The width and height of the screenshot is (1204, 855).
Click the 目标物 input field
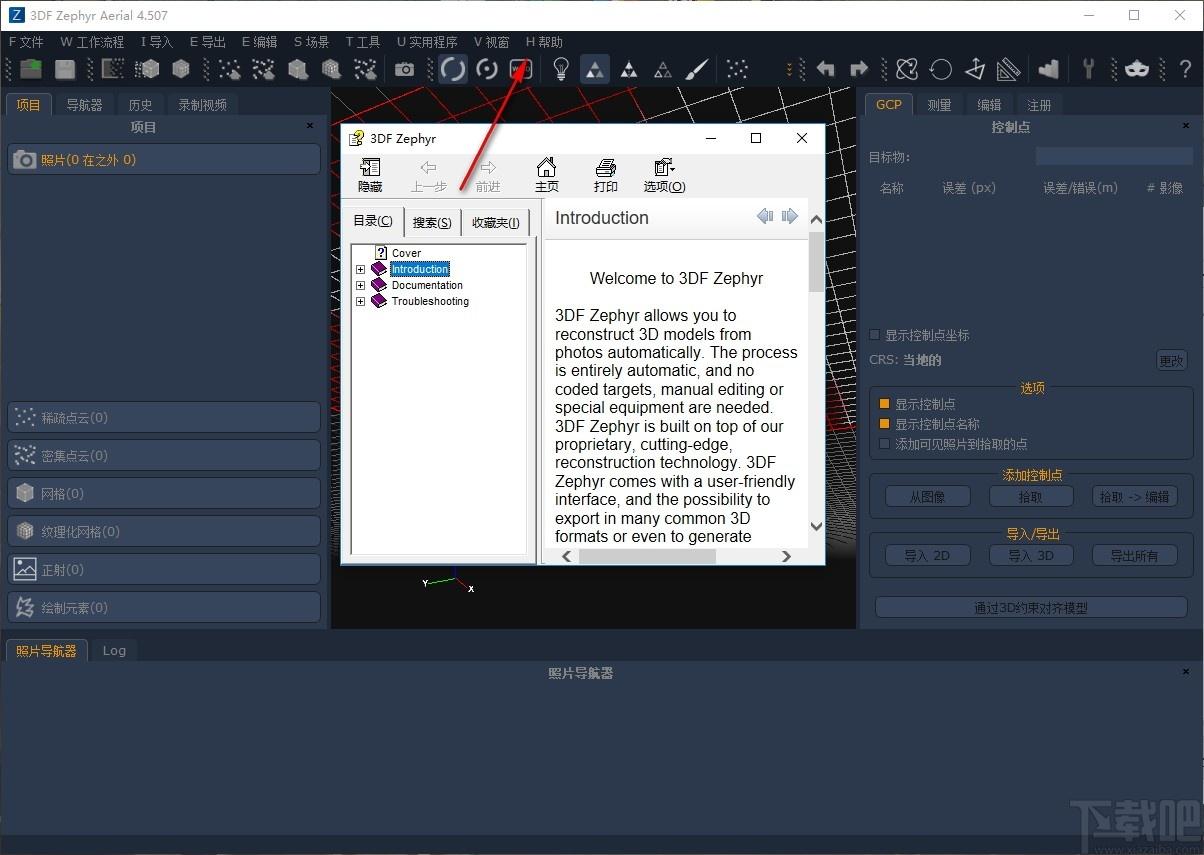[x=1113, y=157]
